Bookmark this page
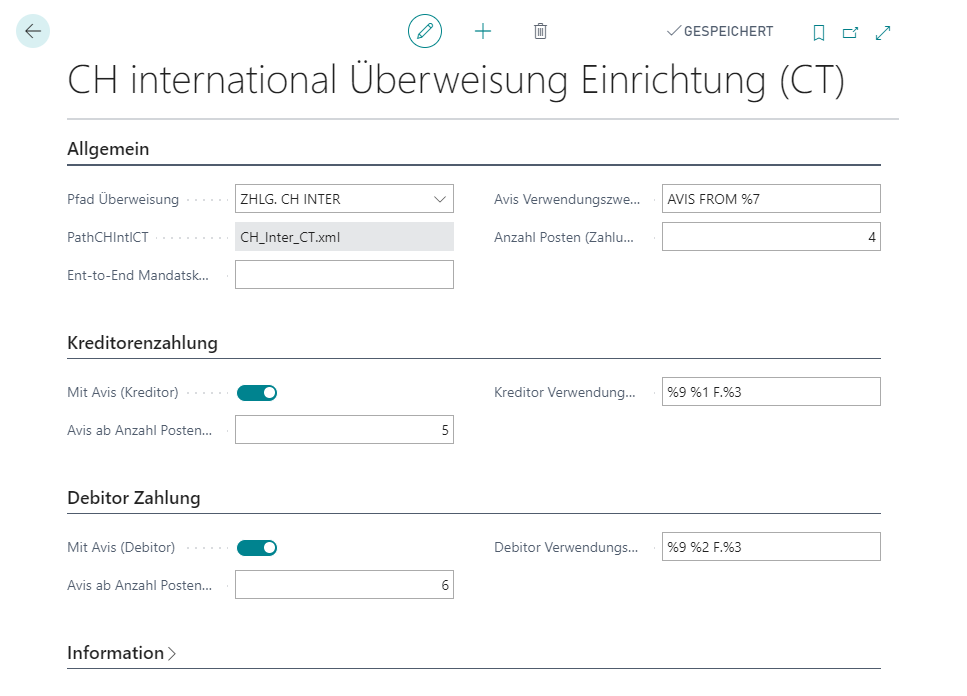 click(x=818, y=31)
